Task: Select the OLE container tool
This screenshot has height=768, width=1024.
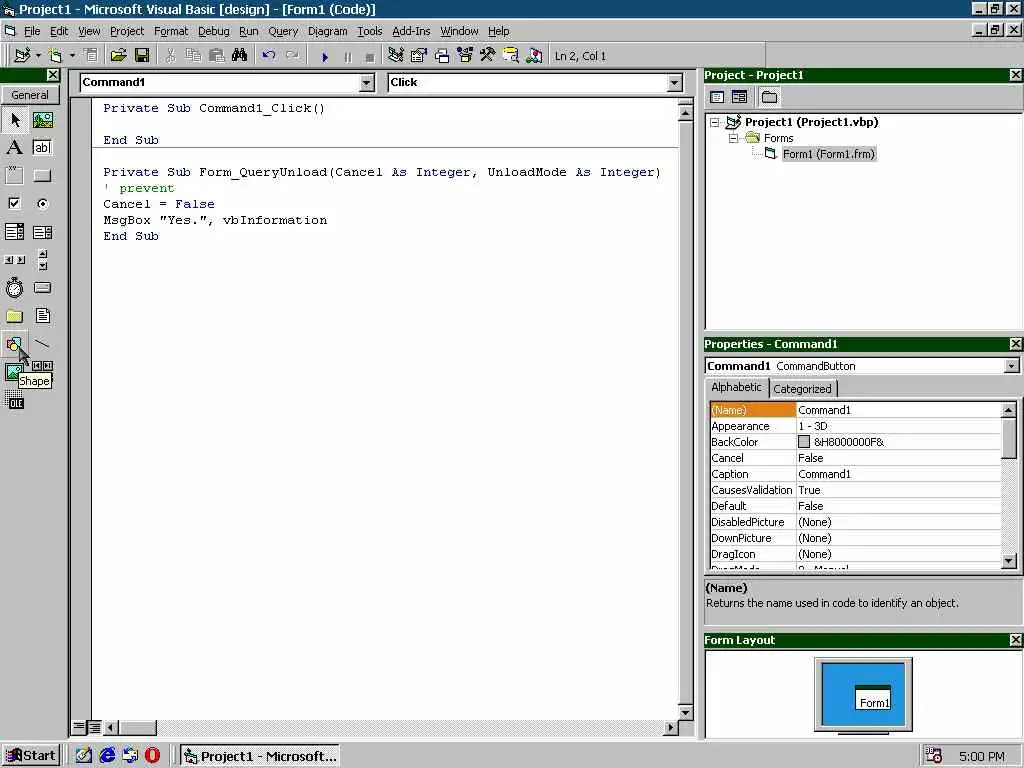Action: 14,400
